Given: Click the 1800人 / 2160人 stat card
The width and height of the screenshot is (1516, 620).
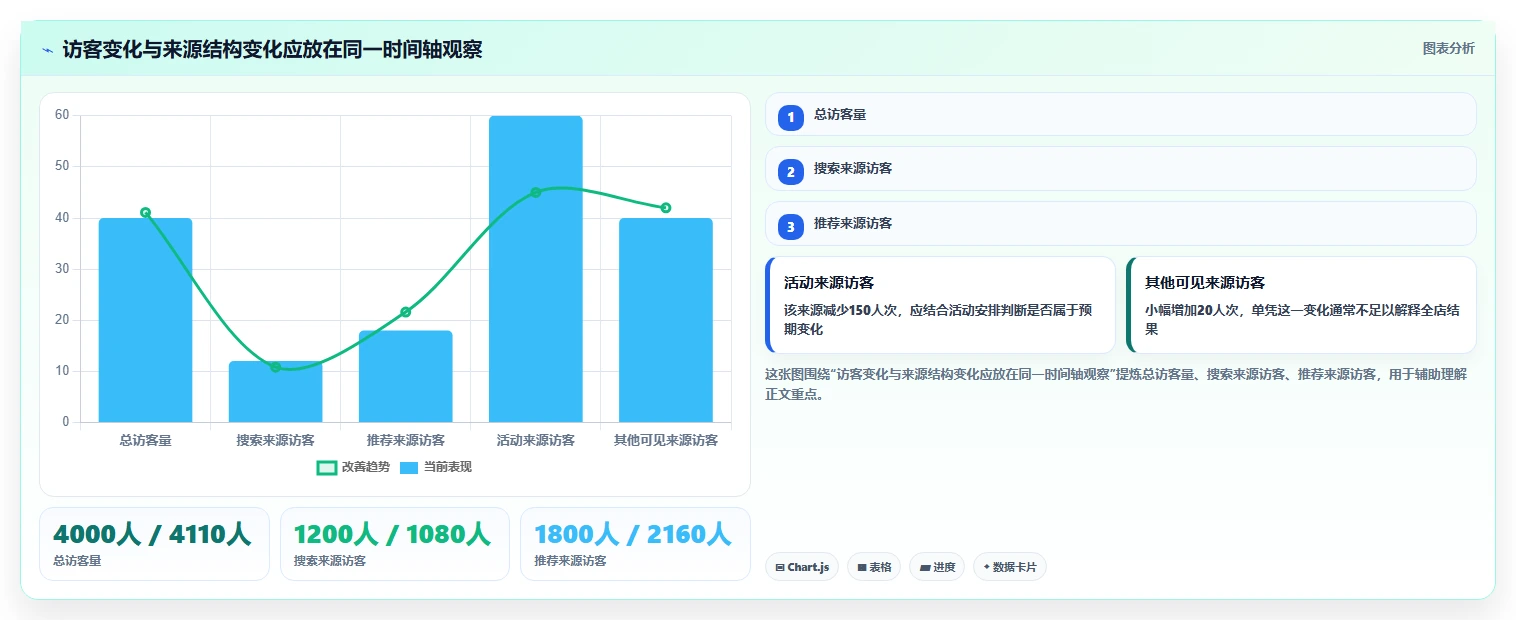Looking at the screenshot, I should click(635, 544).
